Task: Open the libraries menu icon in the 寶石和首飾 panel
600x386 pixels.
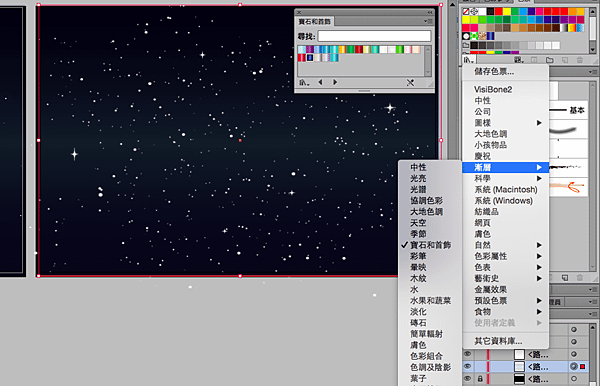Action: point(305,82)
